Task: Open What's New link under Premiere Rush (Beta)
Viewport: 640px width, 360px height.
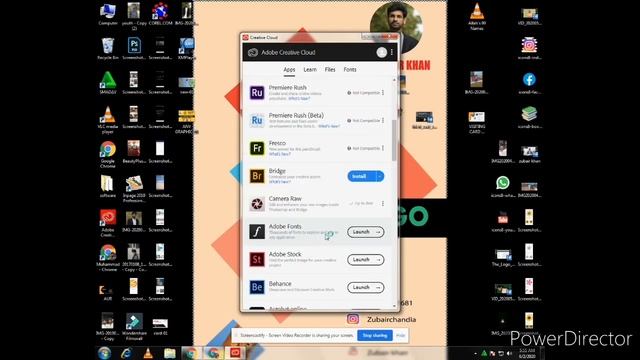Action: 329,126
